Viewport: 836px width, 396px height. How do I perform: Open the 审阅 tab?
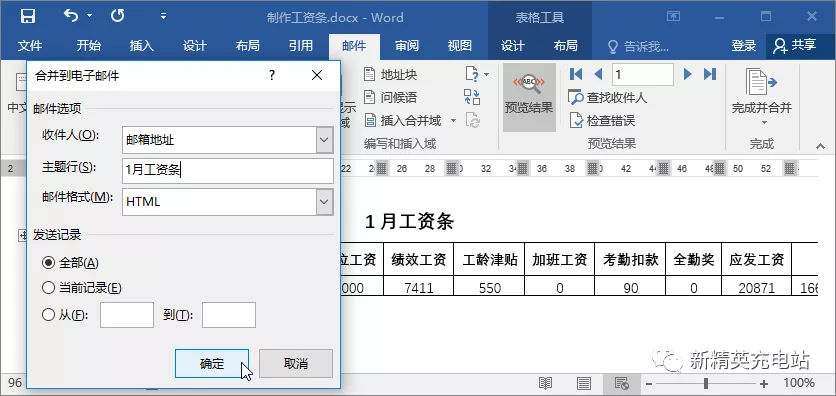[x=407, y=46]
